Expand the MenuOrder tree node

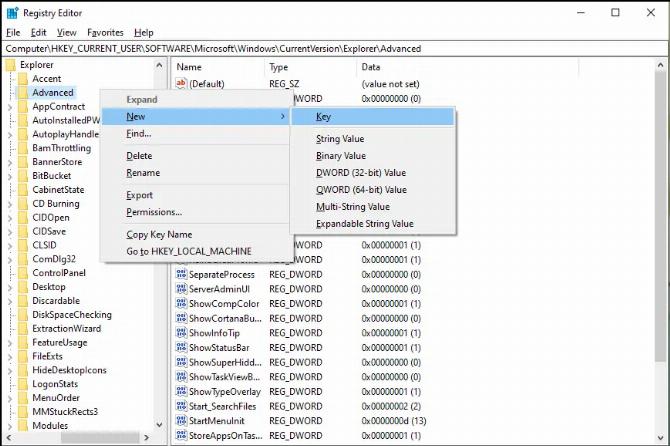tap(10, 398)
